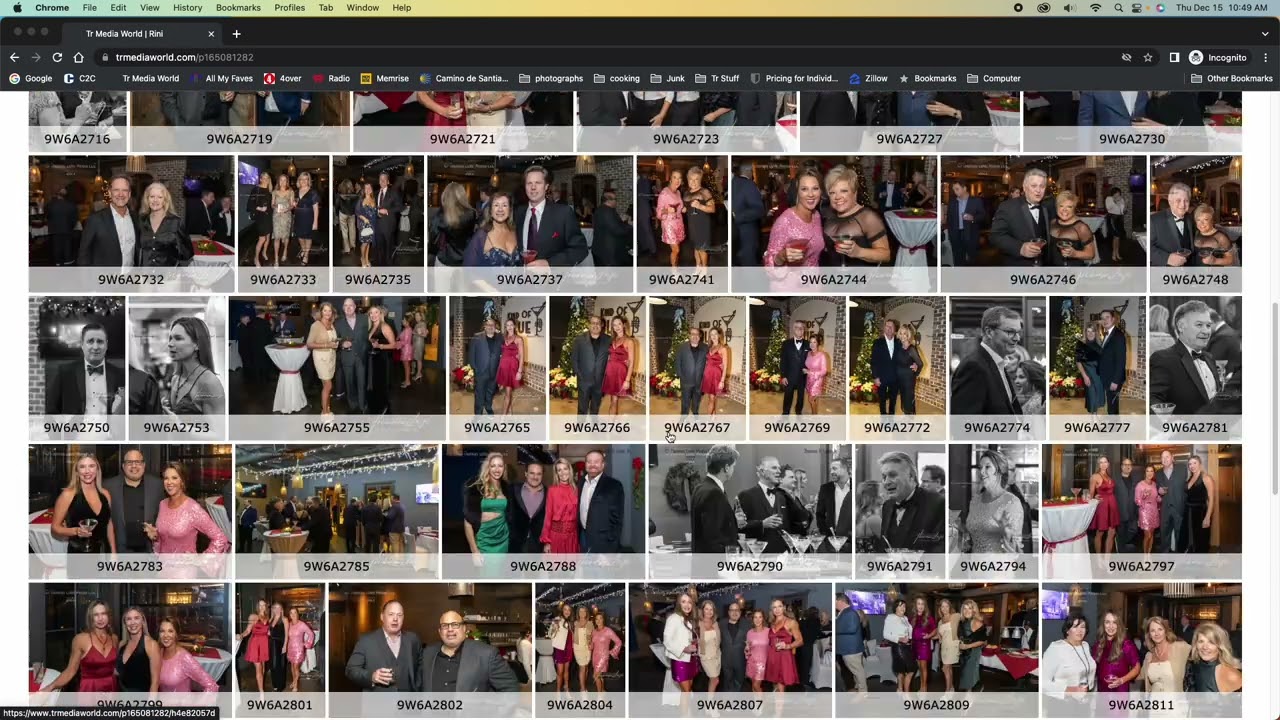Open the Profiles menu
Screen dimensions: 1280x720
click(290, 8)
